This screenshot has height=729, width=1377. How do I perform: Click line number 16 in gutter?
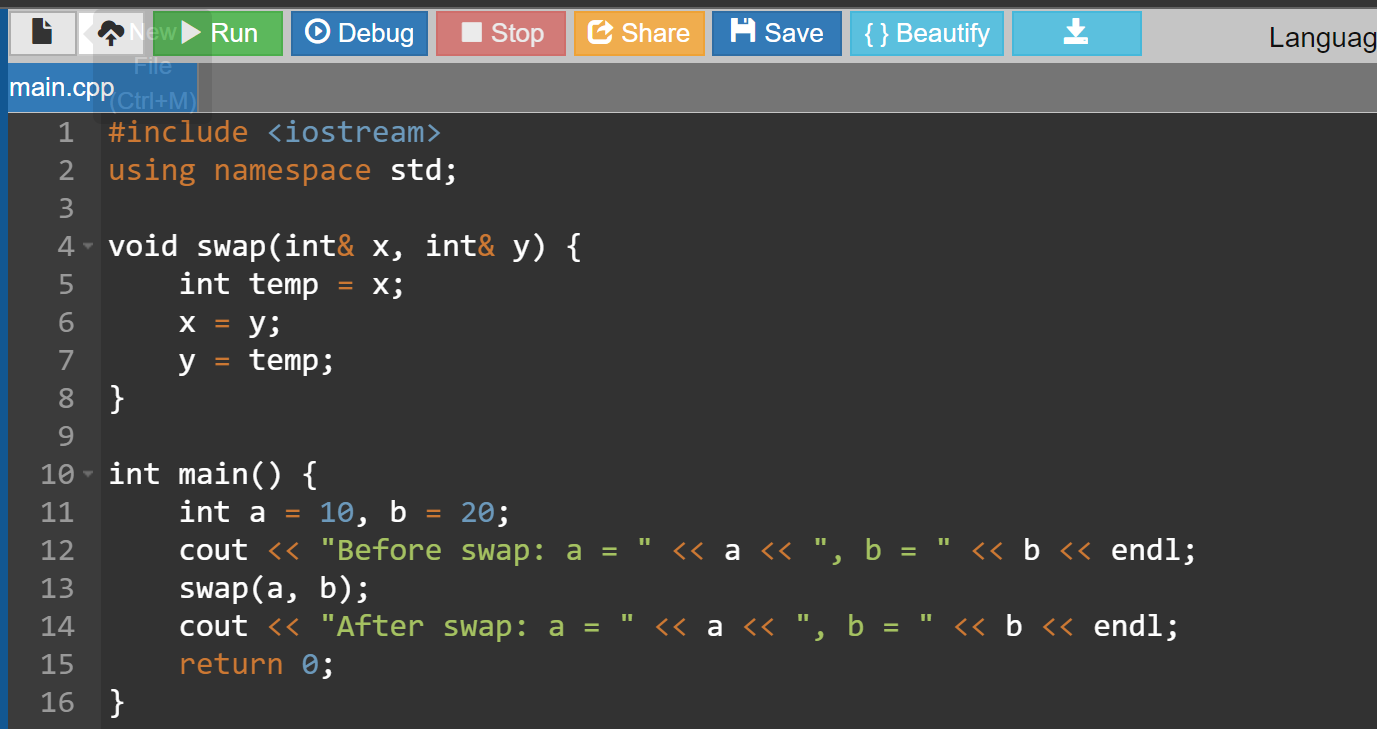click(57, 702)
